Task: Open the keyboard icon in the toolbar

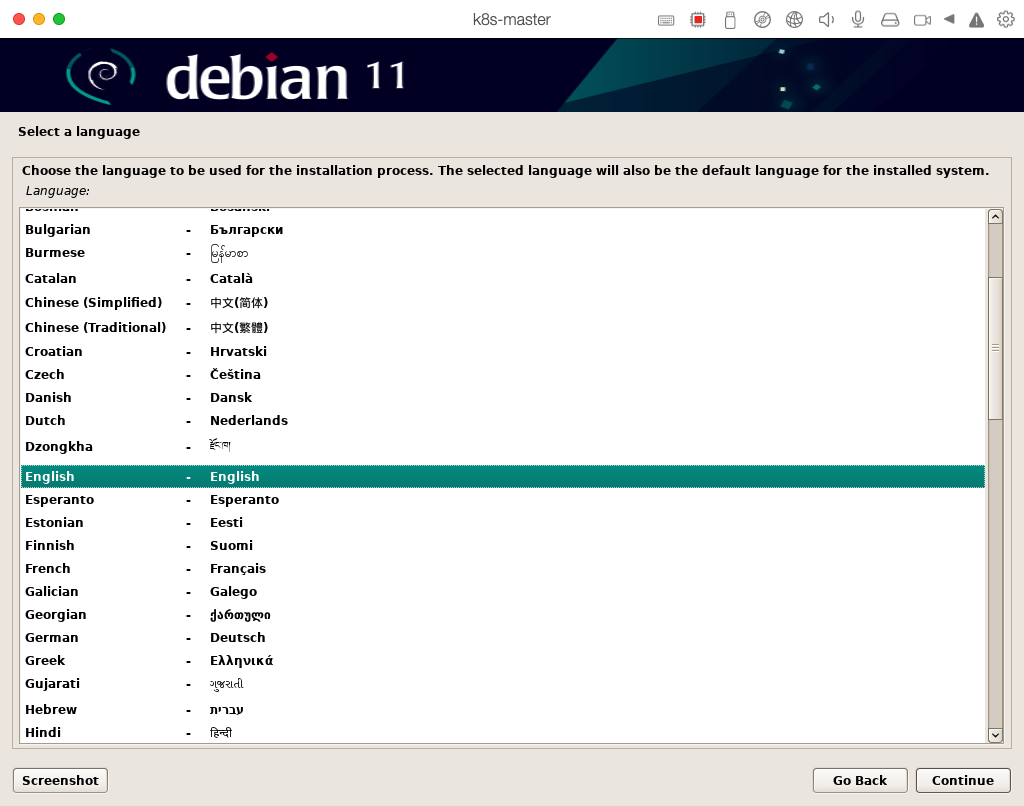Action: pos(665,20)
